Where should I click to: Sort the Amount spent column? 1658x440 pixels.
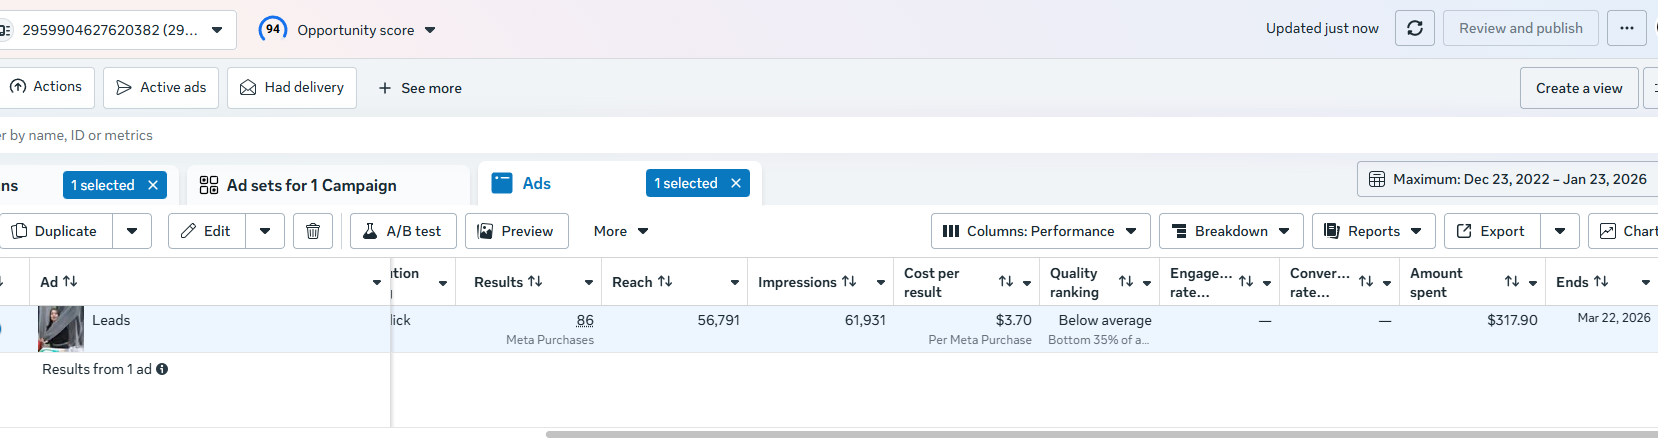tap(1512, 282)
